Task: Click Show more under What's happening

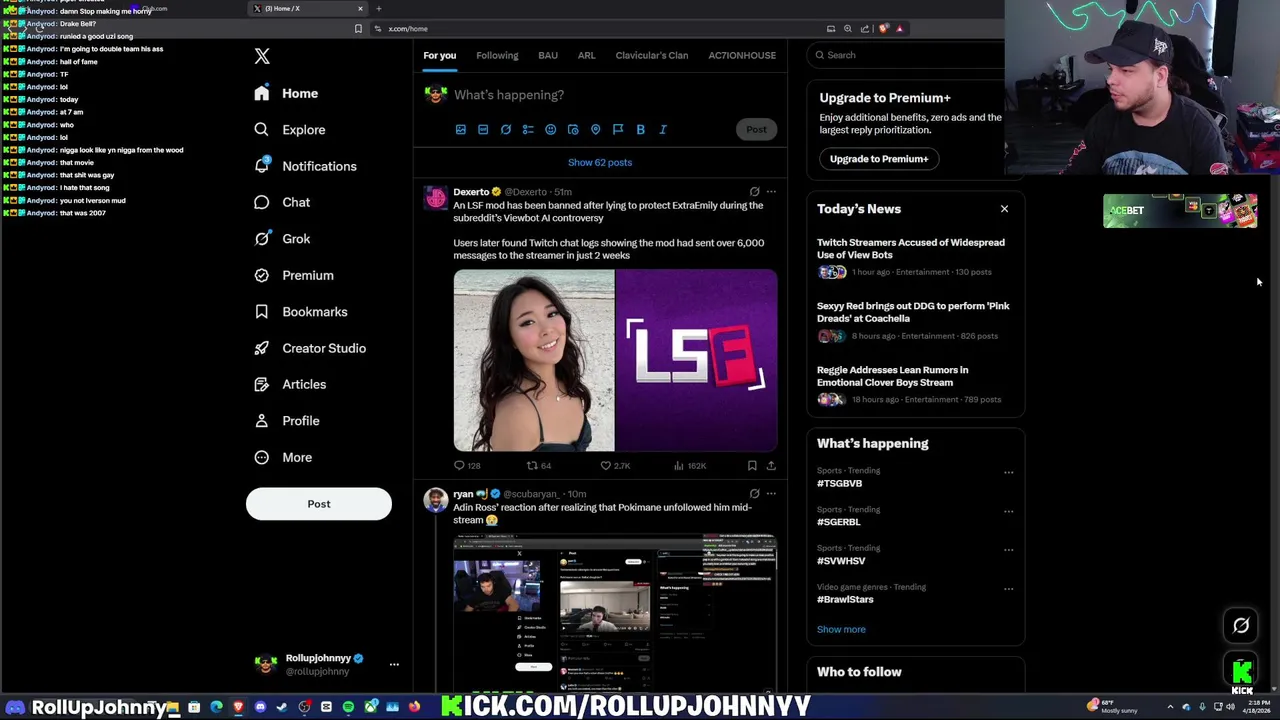Action: click(841, 630)
